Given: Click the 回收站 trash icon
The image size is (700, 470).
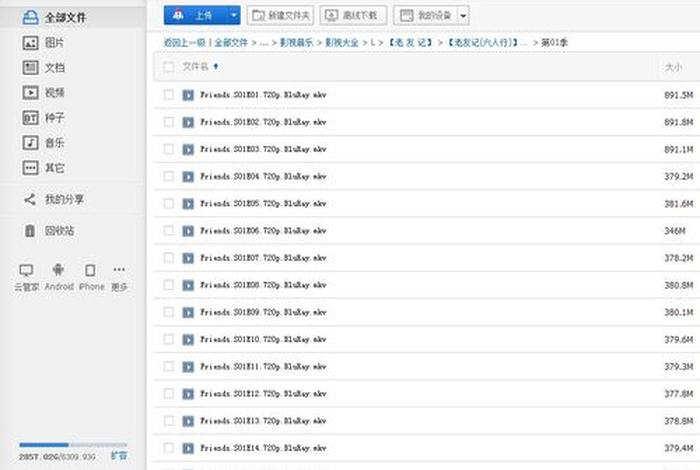Looking at the screenshot, I should [x=29, y=231].
